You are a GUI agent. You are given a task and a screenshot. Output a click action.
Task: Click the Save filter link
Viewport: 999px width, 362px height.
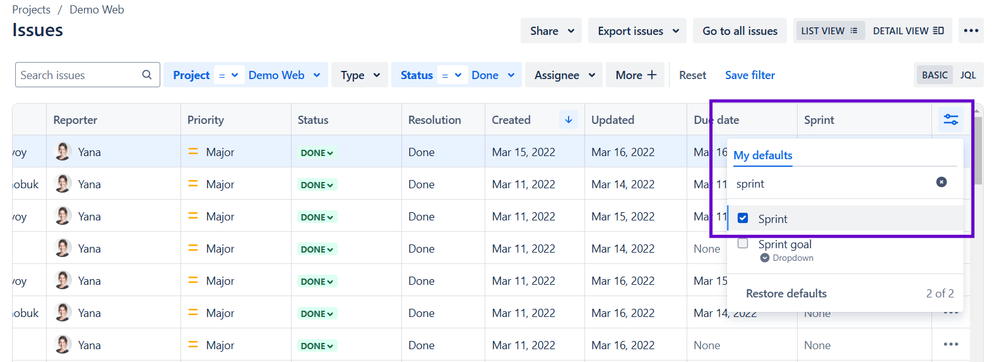pyautogui.click(x=750, y=75)
